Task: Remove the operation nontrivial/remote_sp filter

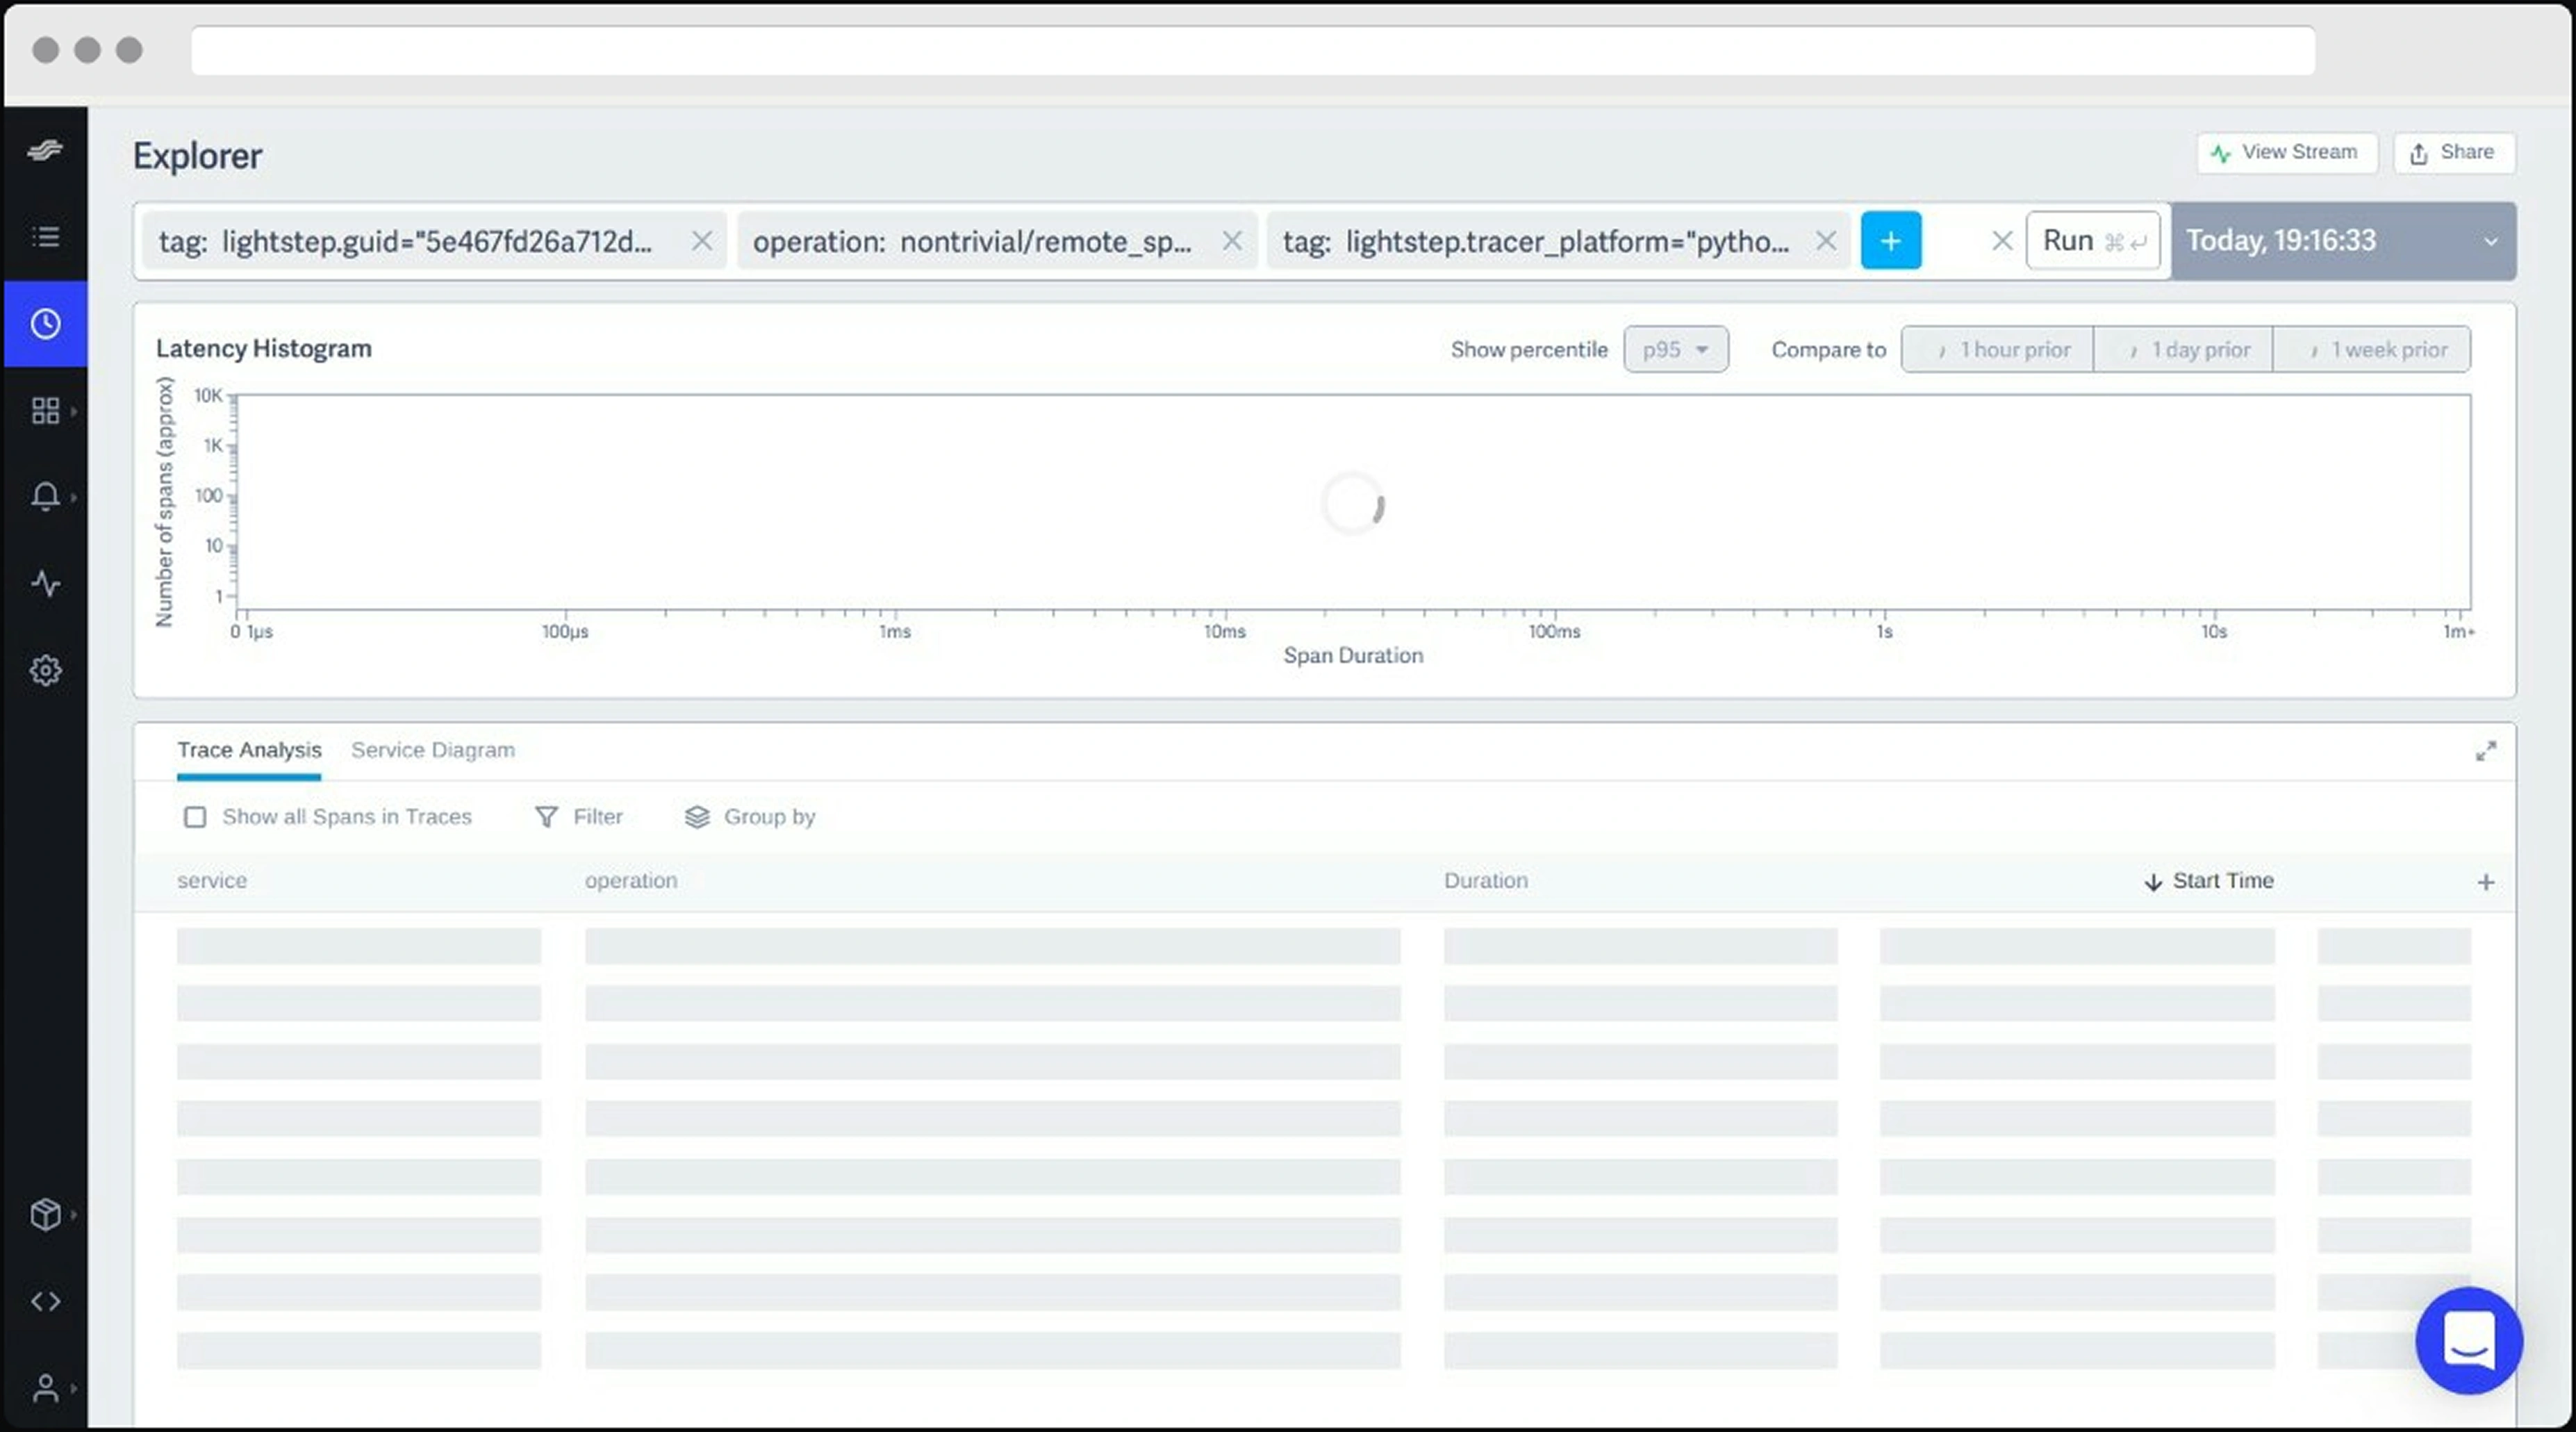Action: click(1232, 241)
